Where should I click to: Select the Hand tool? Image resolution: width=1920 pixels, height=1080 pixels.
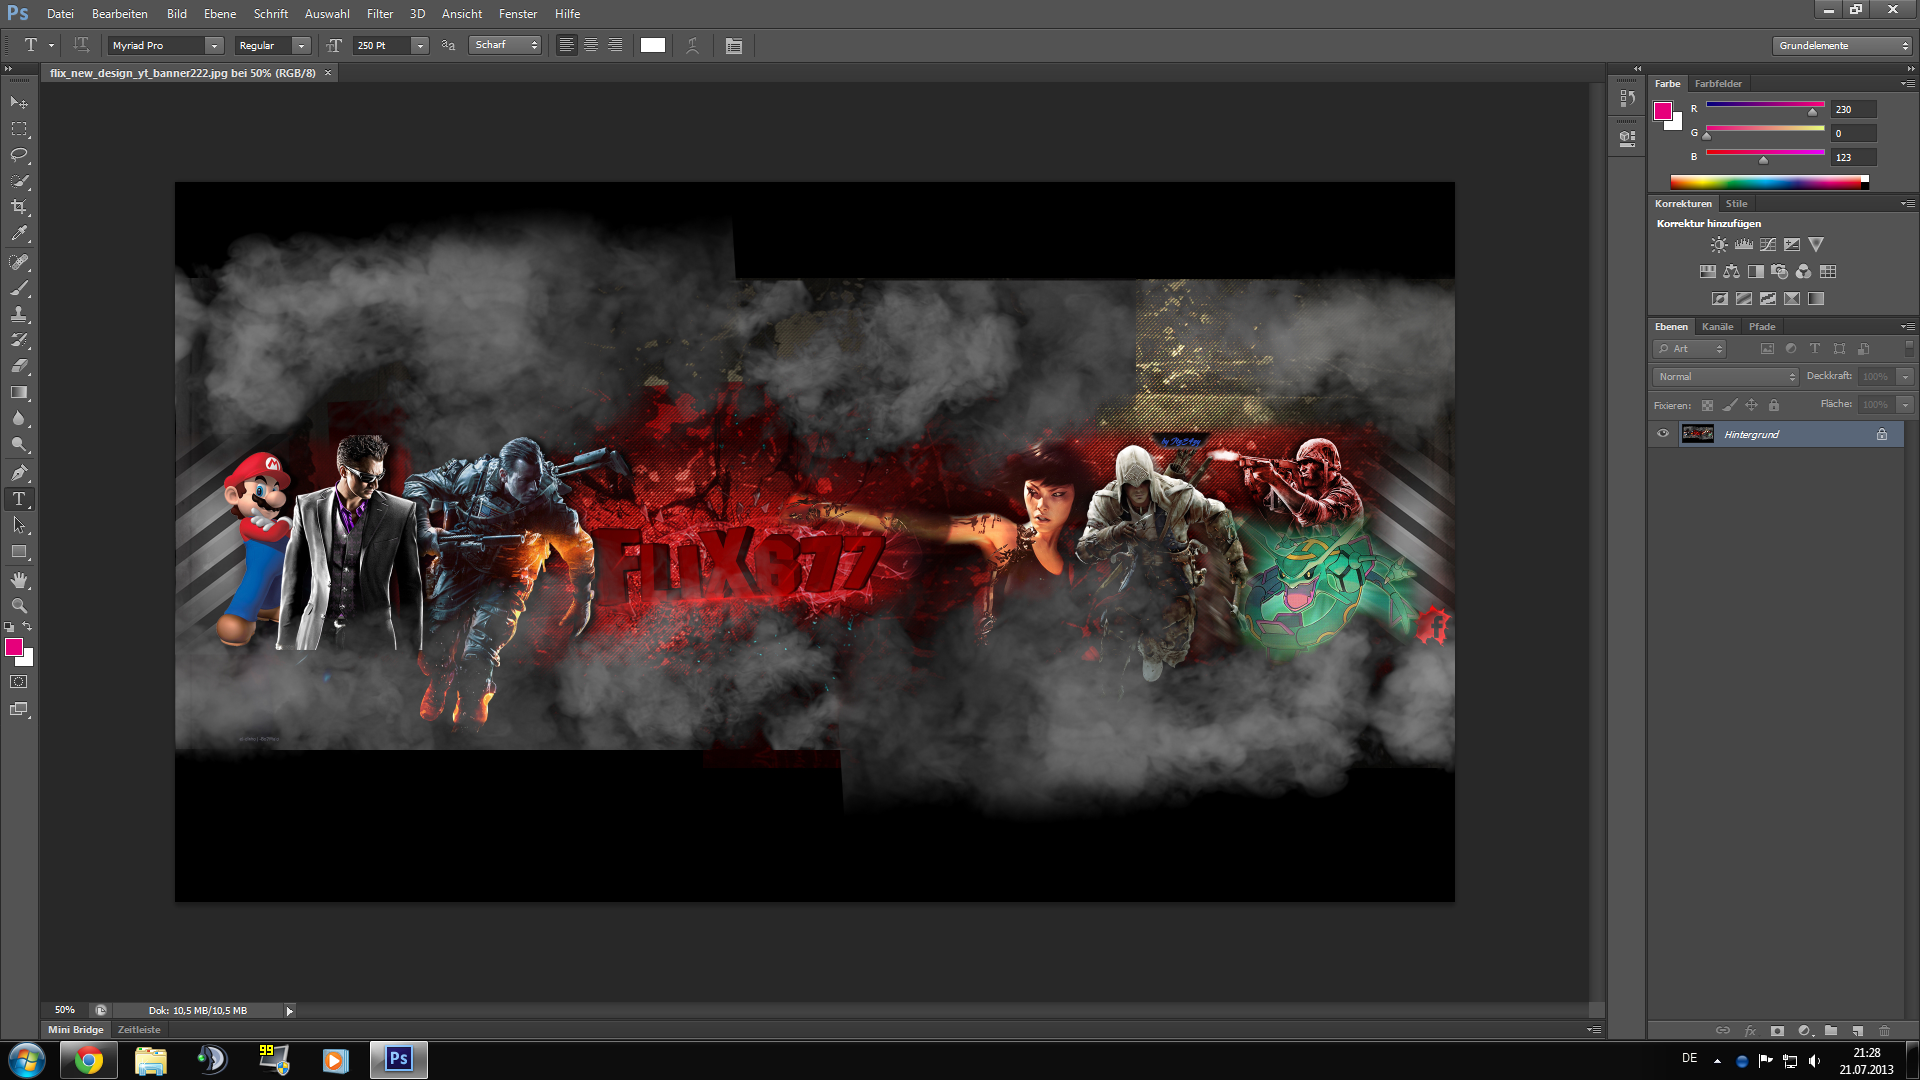(x=19, y=580)
